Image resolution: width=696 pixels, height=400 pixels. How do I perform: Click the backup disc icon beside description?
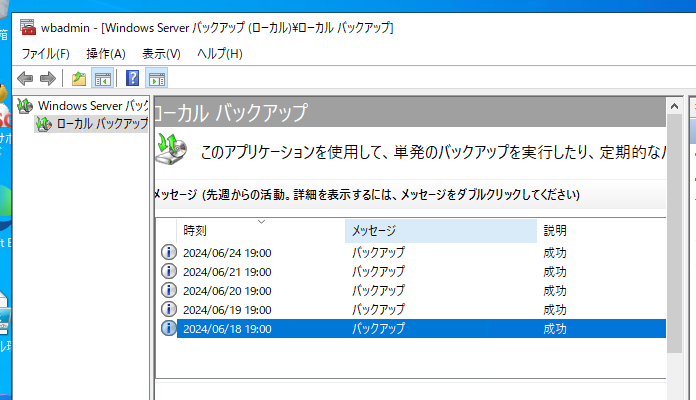coord(171,149)
